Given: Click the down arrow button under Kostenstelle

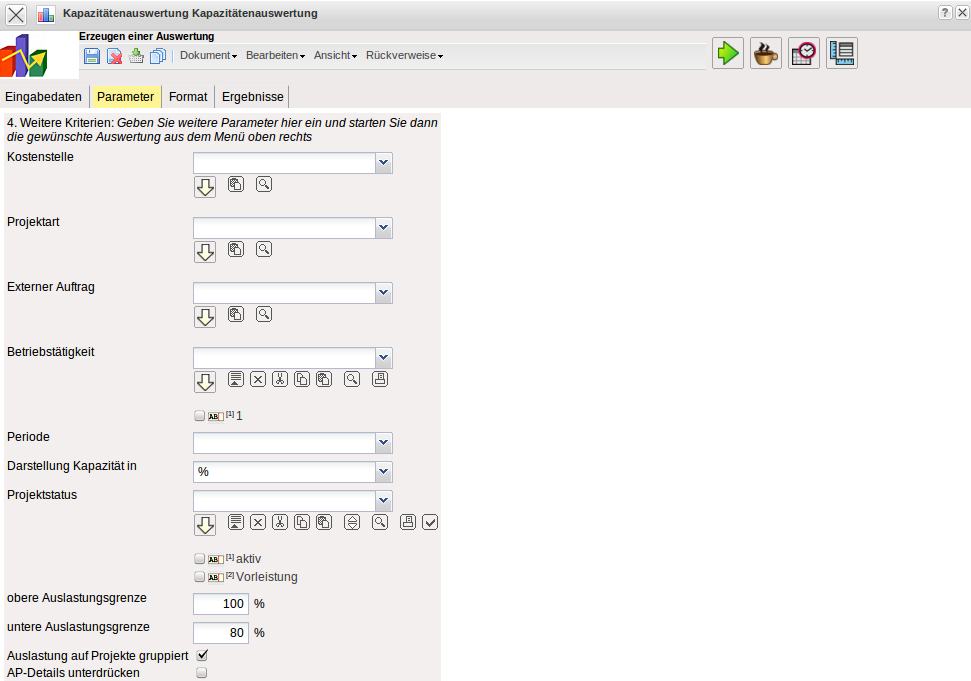Looking at the screenshot, I should tap(205, 187).
